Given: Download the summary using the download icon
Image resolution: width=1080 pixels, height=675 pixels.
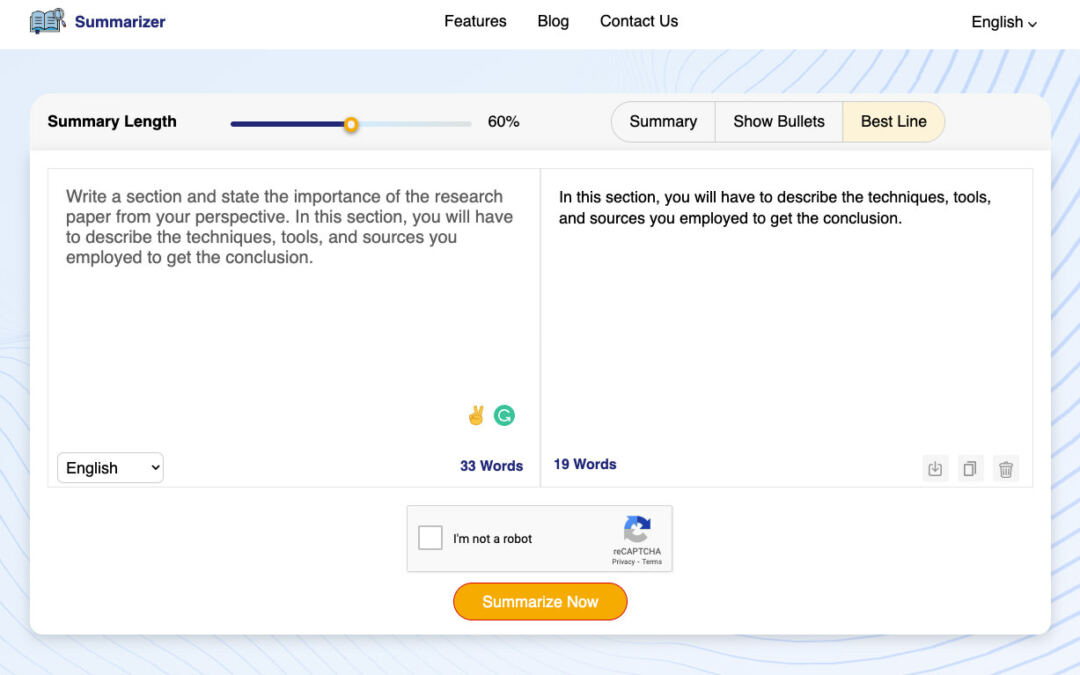Looking at the screenshot, I should (935, 468).
